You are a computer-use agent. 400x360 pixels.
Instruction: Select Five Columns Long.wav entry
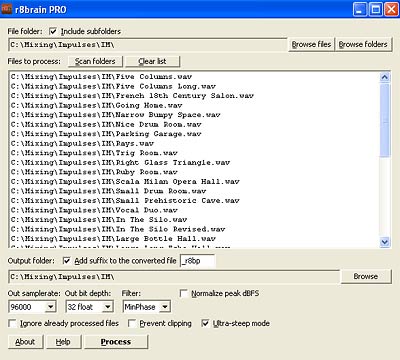point(113,86)
